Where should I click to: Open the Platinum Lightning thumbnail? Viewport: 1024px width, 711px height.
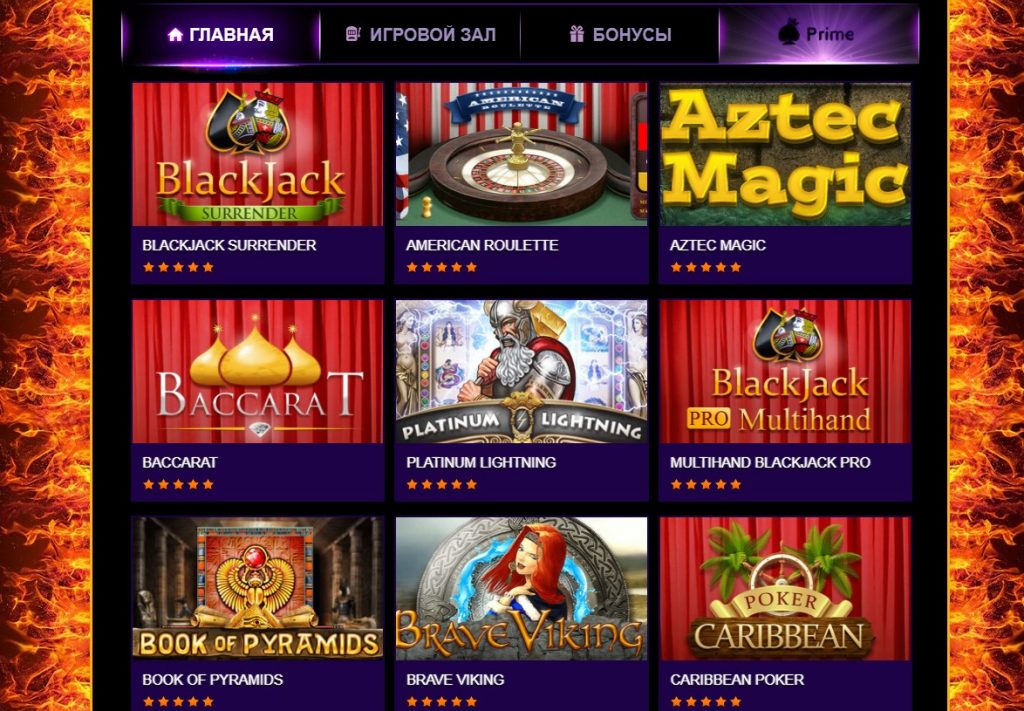pyautogui.click(x=521, y=371)
